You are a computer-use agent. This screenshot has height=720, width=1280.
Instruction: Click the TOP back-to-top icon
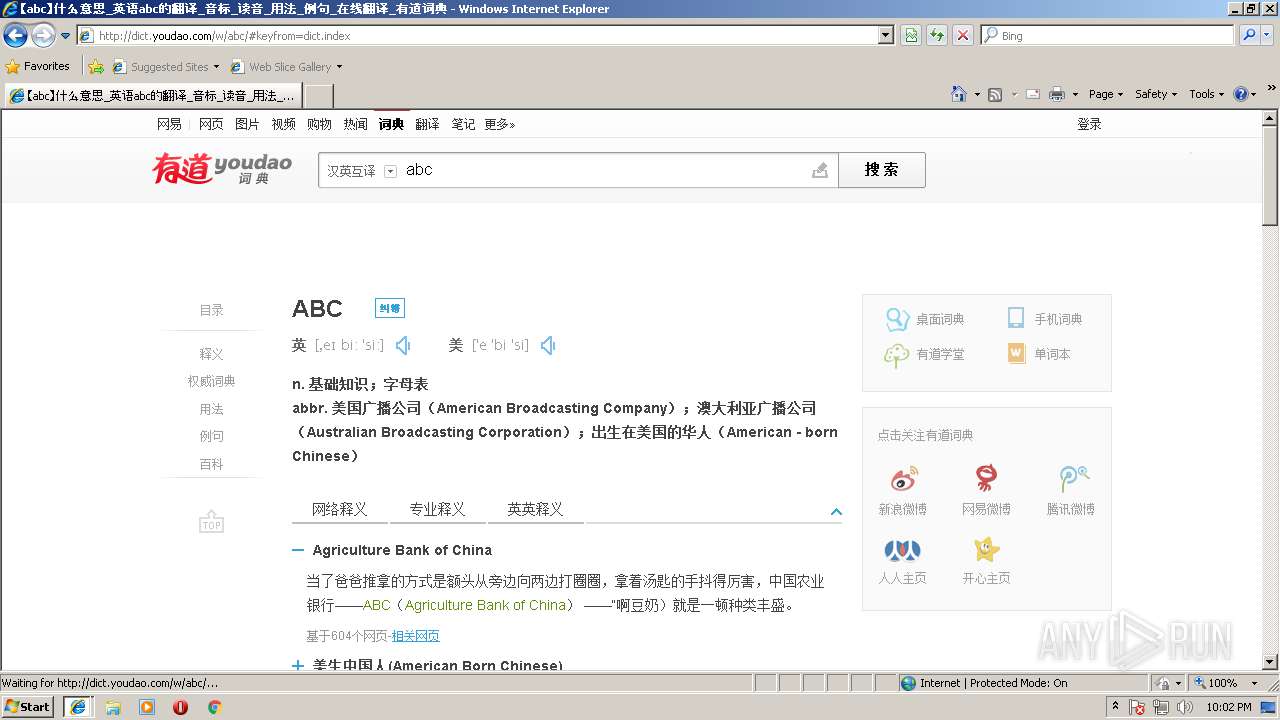pyautogui.click(x=211, y=522)
